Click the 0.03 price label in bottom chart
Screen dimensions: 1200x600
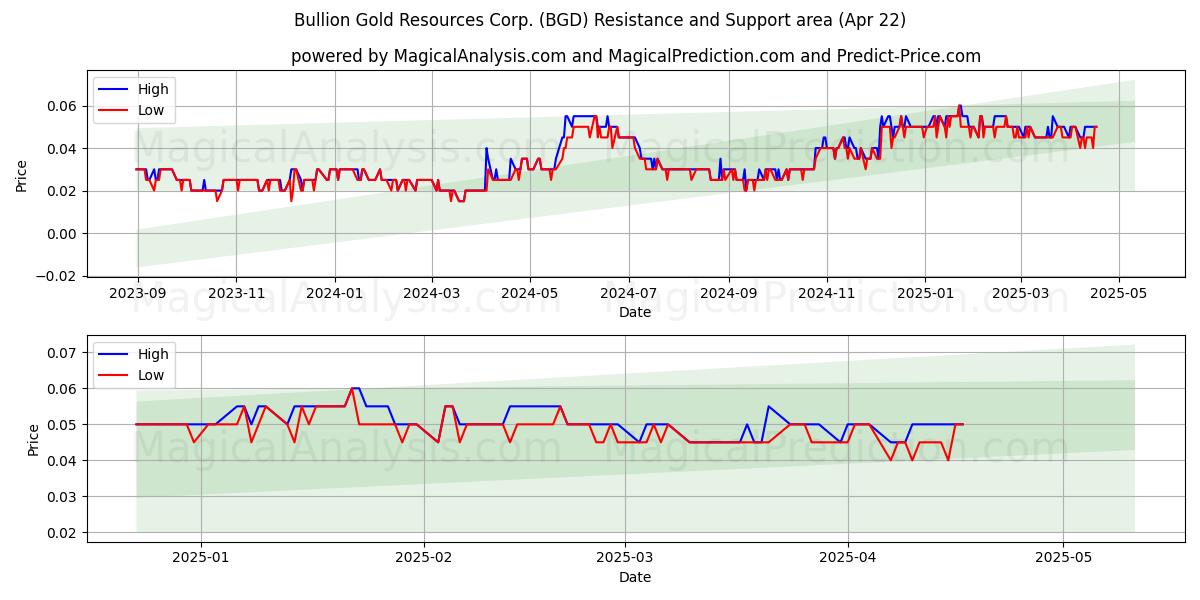tap(63, 497)
